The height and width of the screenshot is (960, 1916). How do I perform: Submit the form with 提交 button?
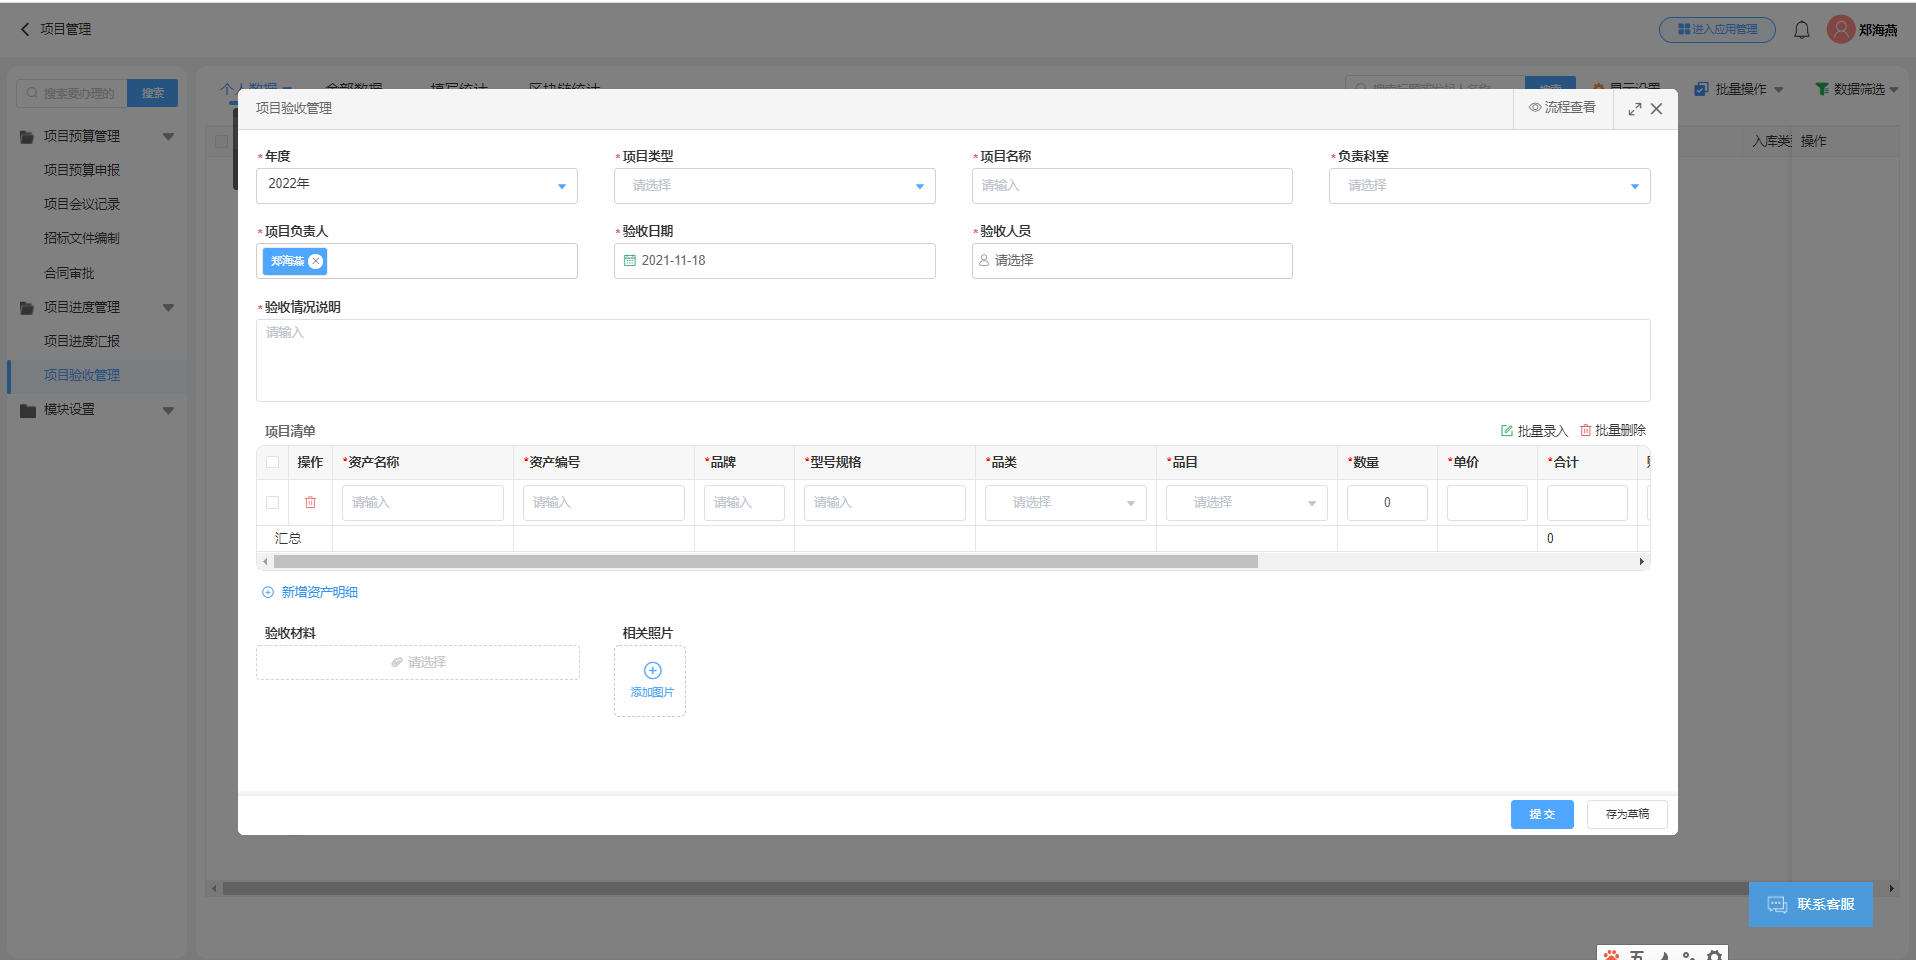pos(1541,814)
